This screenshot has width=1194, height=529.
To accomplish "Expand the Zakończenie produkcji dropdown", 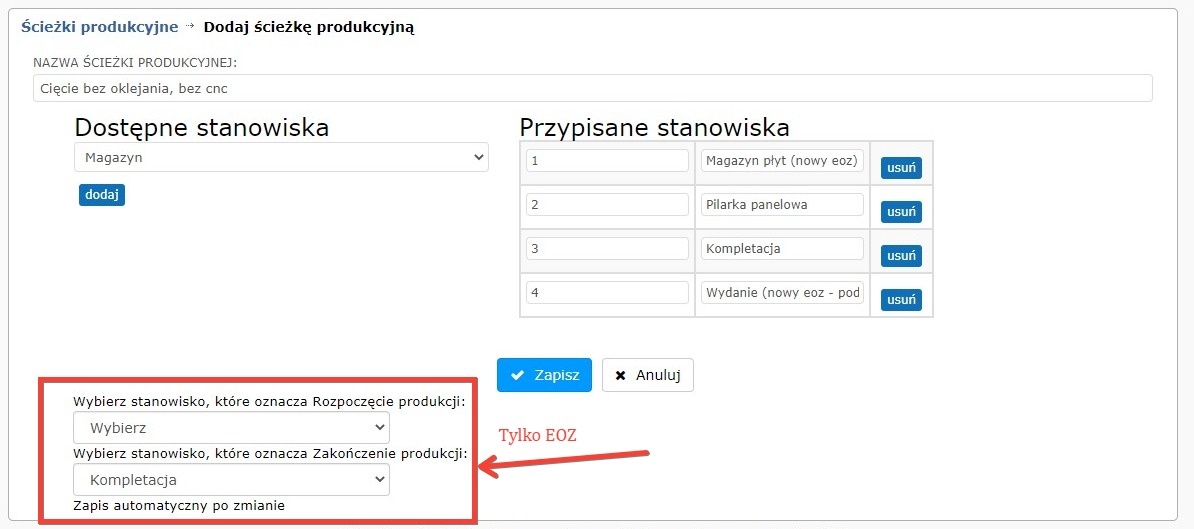I will tap(231, 480).
